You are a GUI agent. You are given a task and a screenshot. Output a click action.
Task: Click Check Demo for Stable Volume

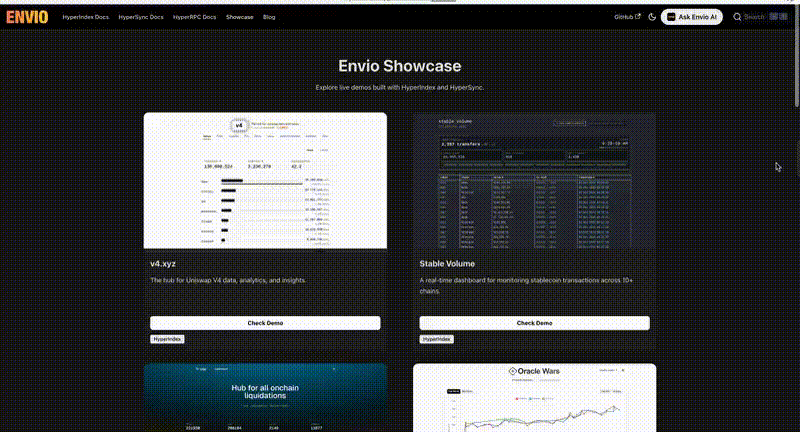coord(534,323)
